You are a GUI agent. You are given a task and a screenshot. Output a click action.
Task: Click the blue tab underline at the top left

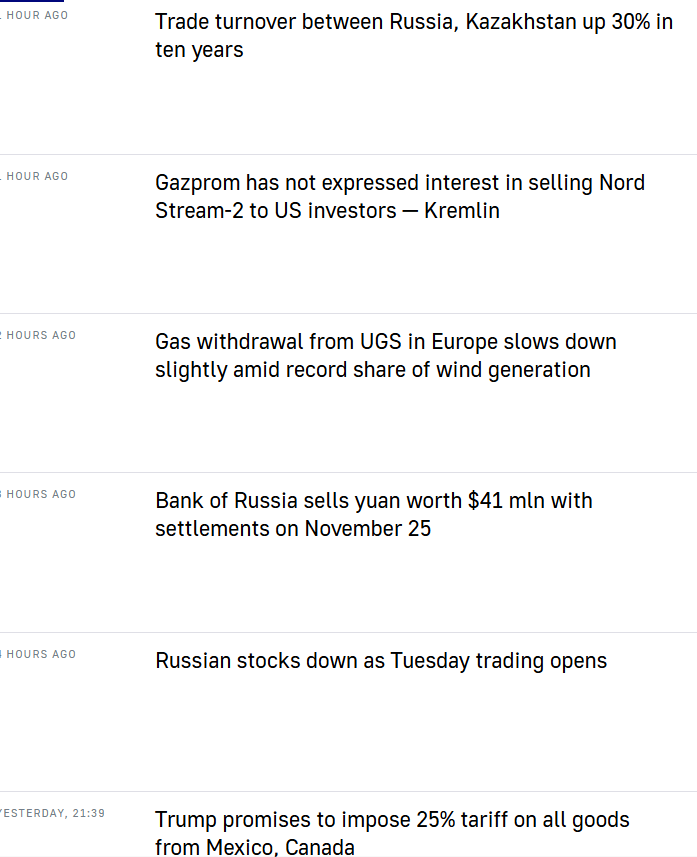pos(32,1)
